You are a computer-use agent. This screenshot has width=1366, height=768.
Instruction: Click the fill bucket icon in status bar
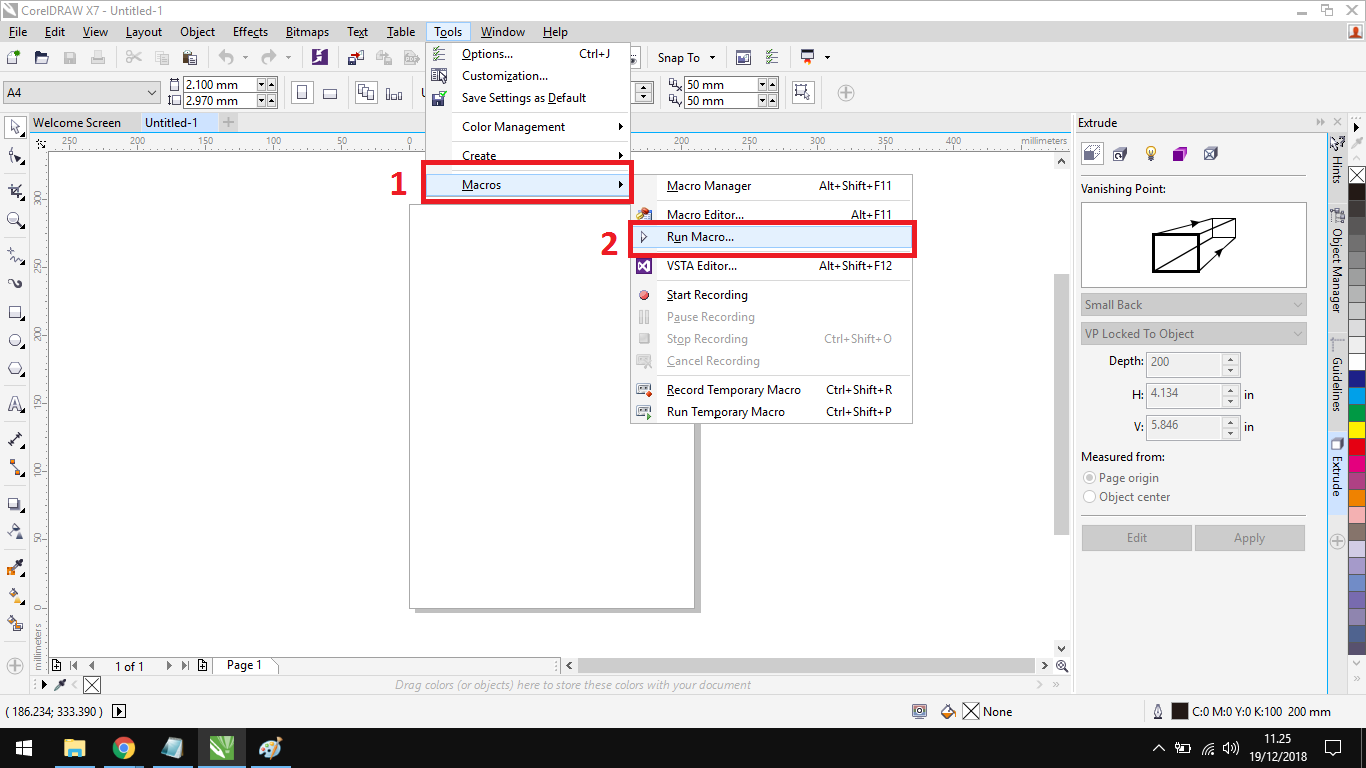tap(949, 712)
